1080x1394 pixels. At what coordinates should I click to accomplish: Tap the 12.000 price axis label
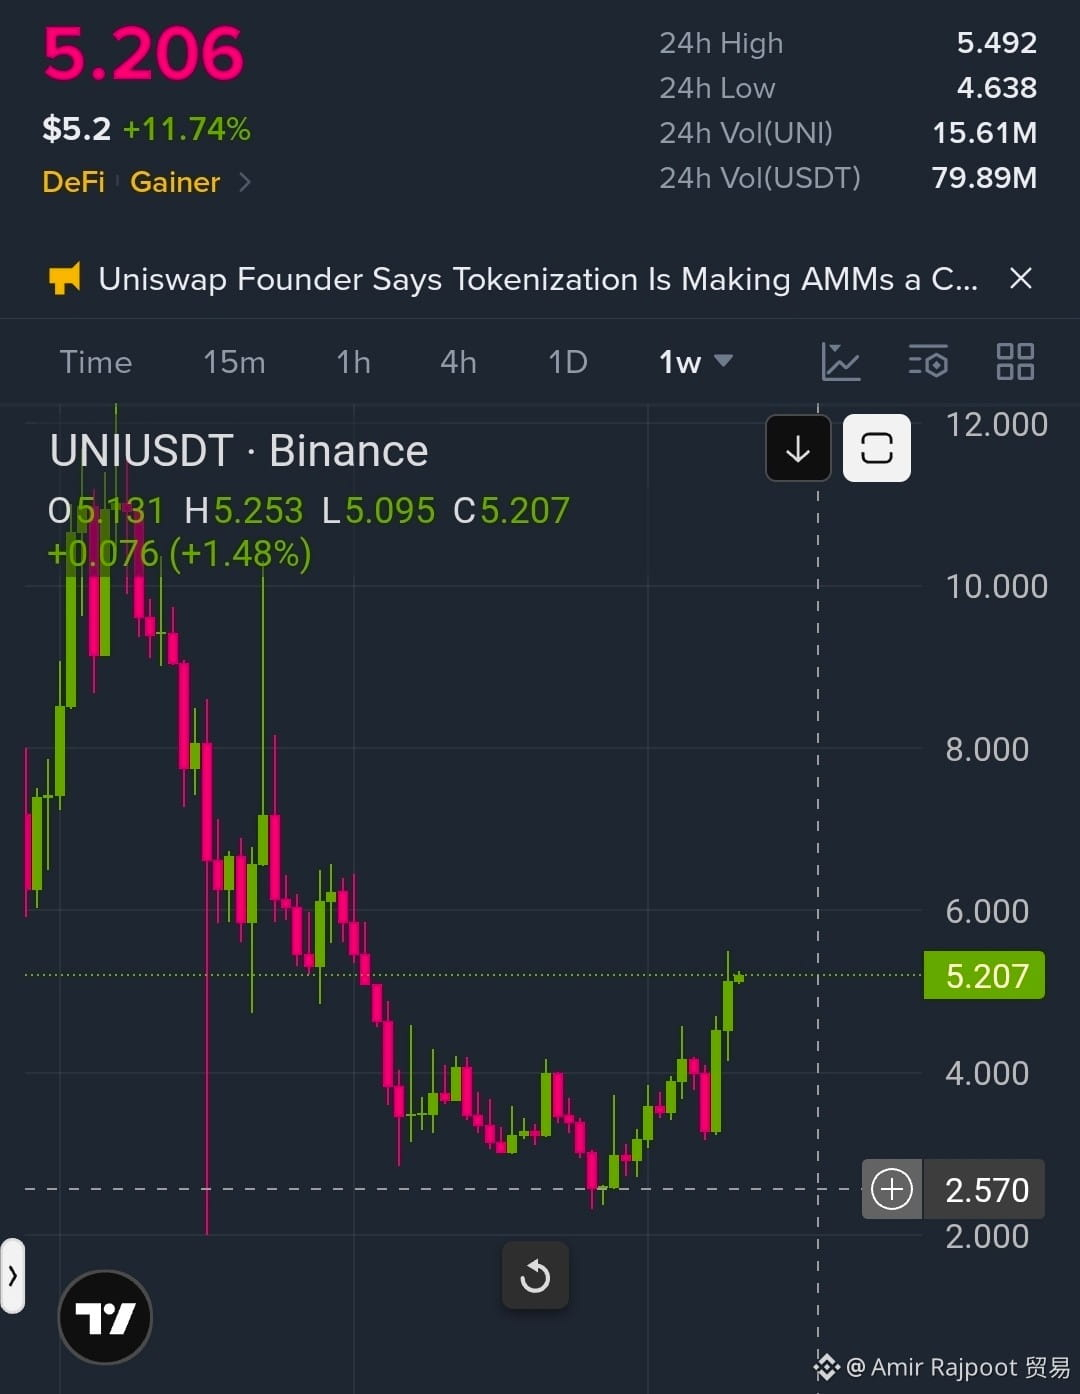click(996, 425)
